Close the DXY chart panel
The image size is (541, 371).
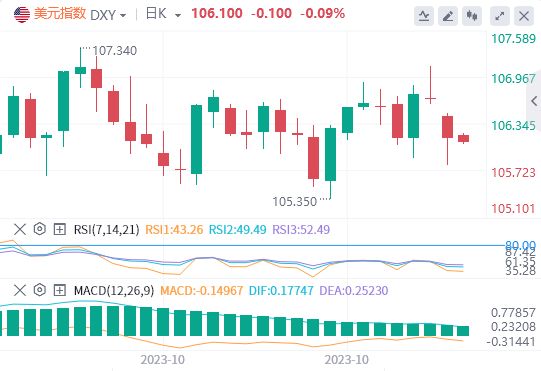click(x=524, y=16)
